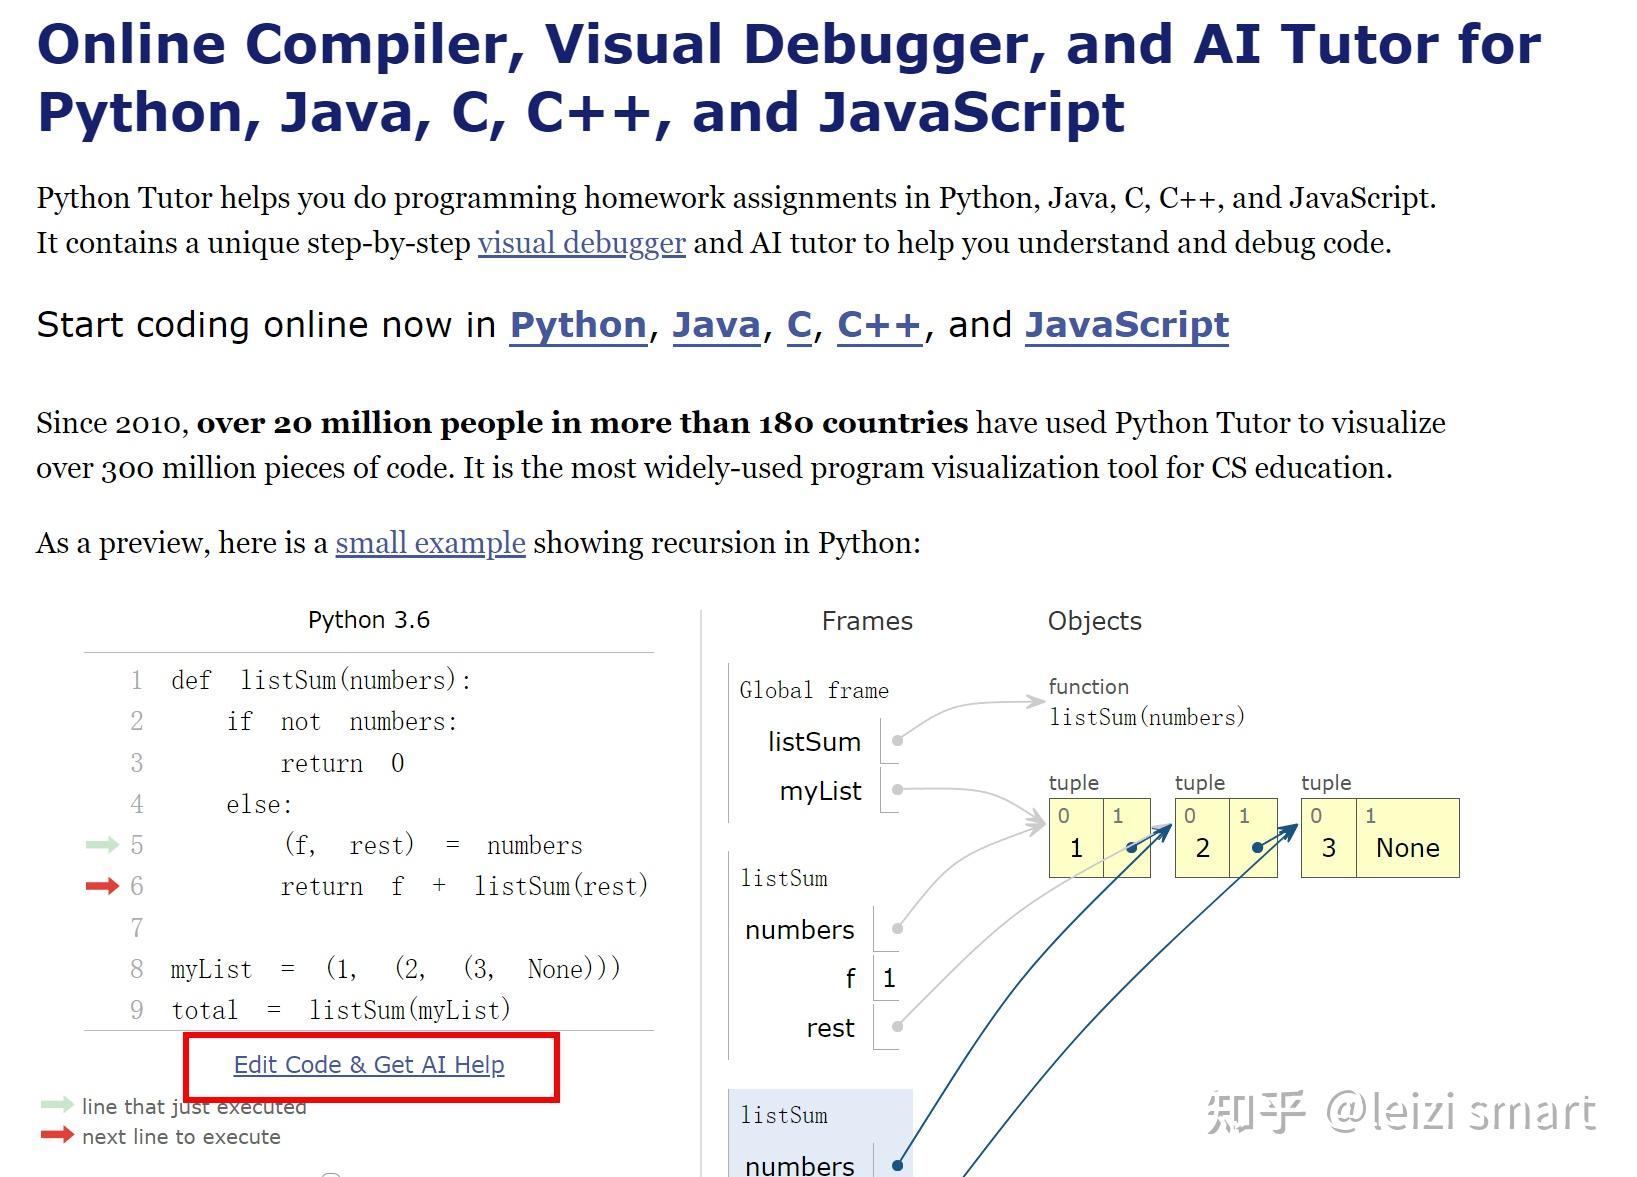Select code line "if not numbers:"
The height and width of the screenshot is (1177, 1637).
click(x=342, y=722)
